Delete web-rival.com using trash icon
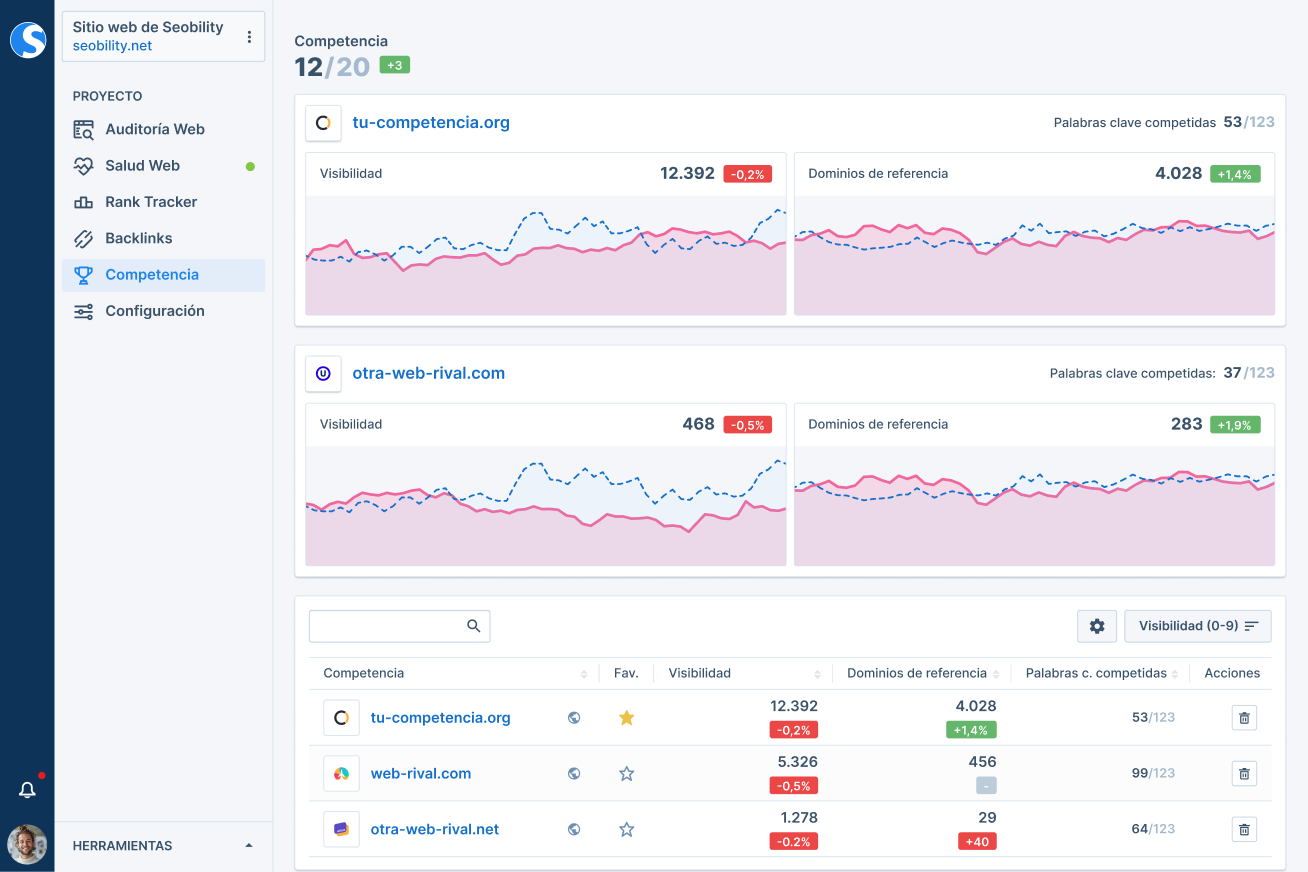This screenshot has width=1308, height=872. (1244, 773)
